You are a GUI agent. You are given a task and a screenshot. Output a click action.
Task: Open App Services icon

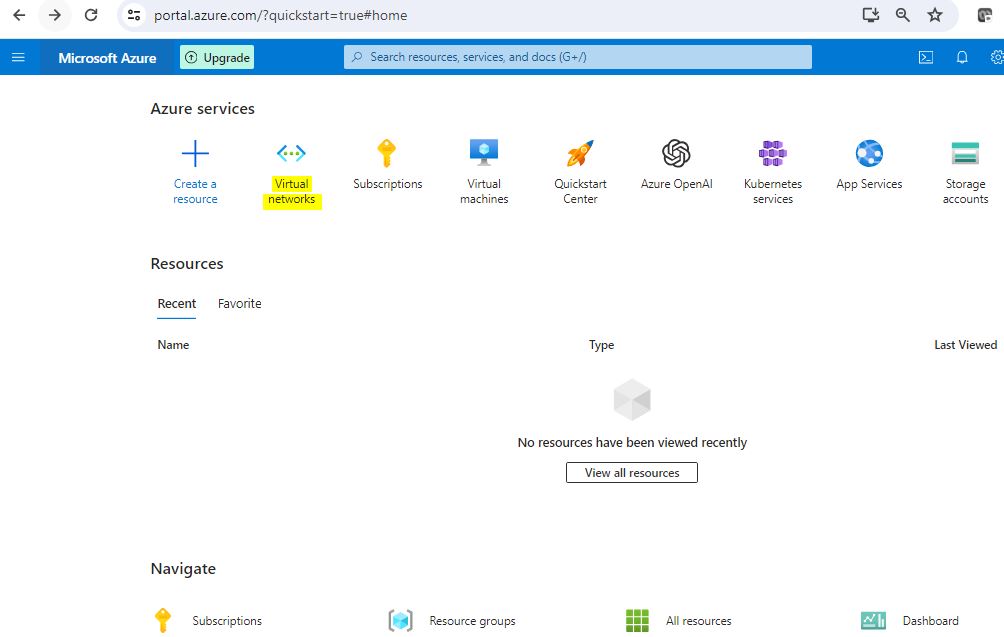869,154
